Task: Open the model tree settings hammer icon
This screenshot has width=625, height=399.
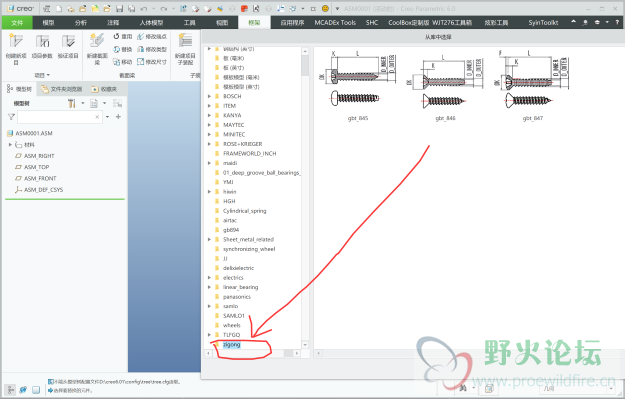Action: (x=72, y=104)
